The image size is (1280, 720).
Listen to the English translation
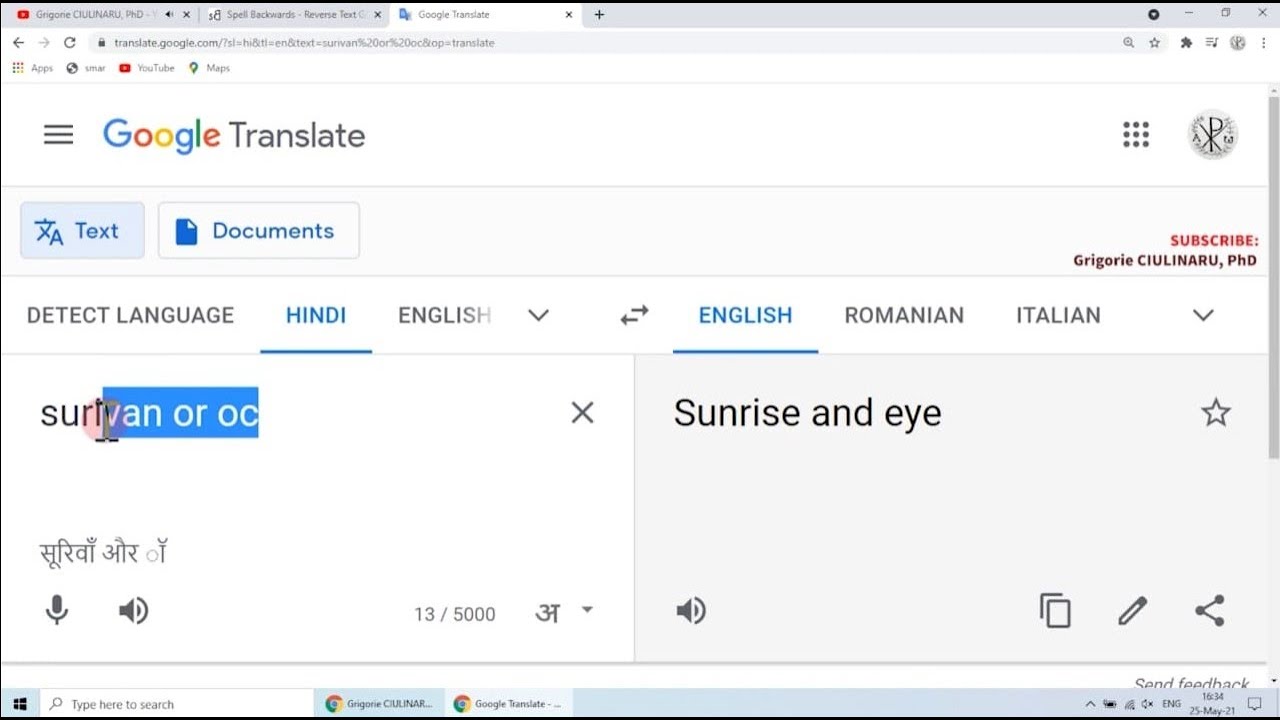pyautogui.click(x=691, y=611)
